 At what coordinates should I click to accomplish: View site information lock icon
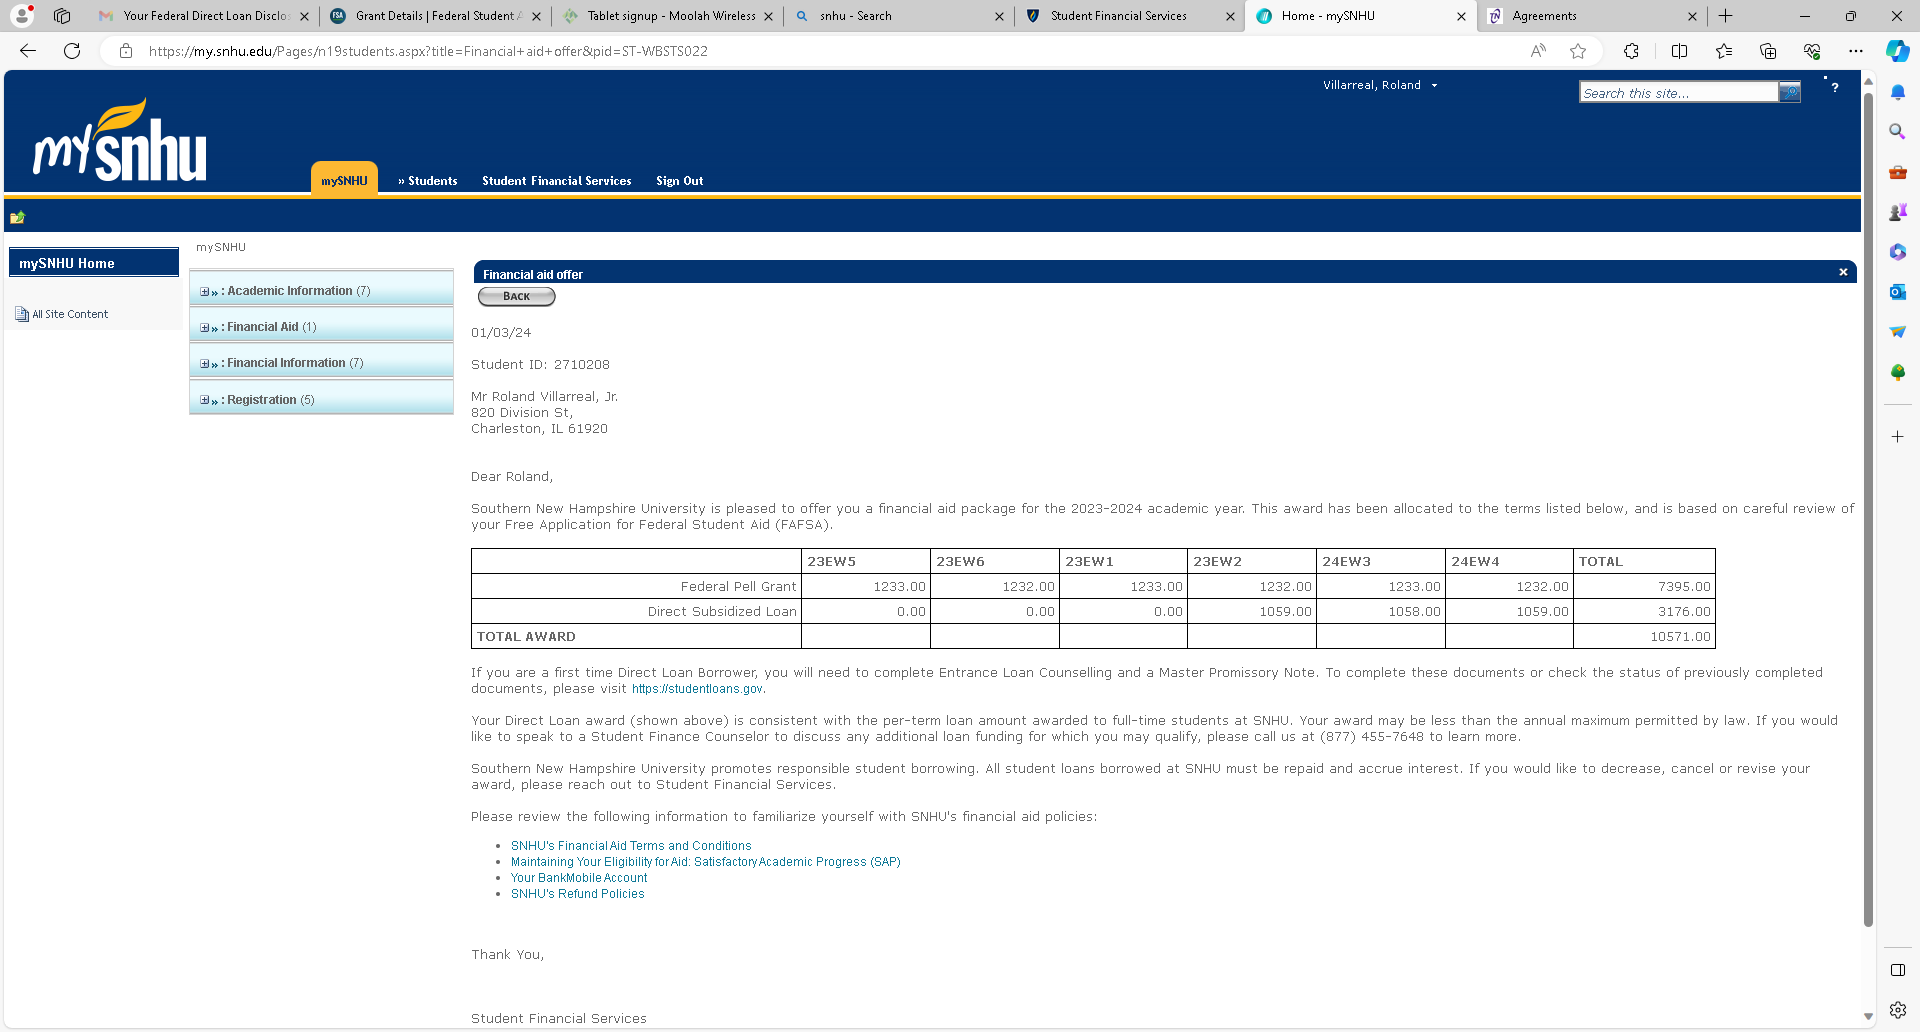pyautogui.click(x=126, y=51)
